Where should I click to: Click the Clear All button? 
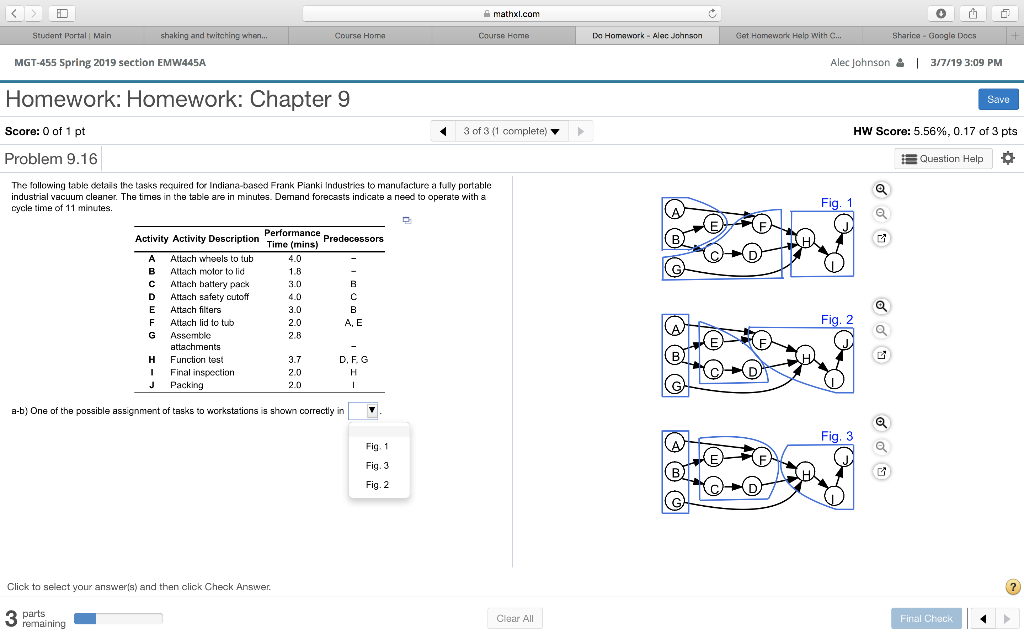pyautogui.click(x=514, y=618)
